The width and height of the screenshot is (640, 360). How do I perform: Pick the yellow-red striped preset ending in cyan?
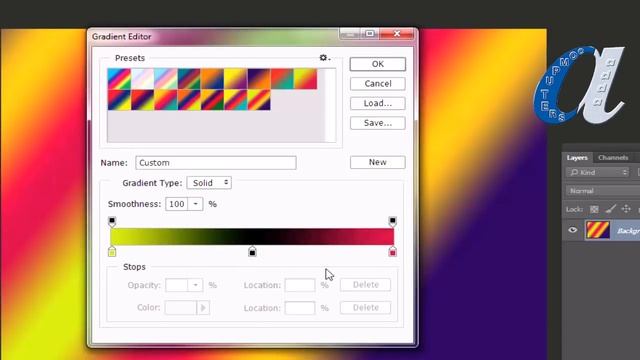pyautogui.click(x=236, y=100)
